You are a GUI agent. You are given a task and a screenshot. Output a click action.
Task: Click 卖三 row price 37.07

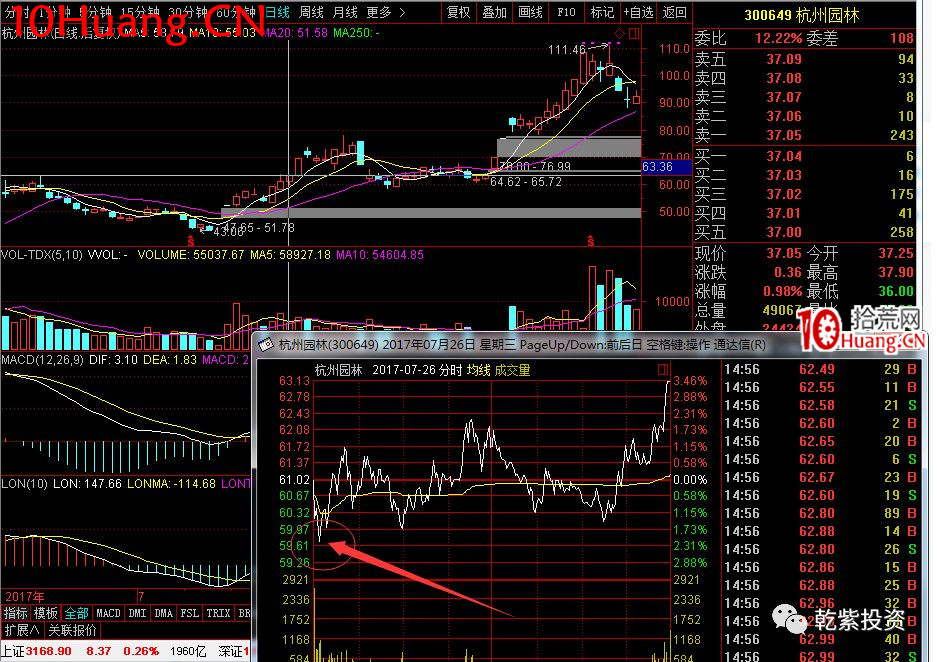pos(784,97)
